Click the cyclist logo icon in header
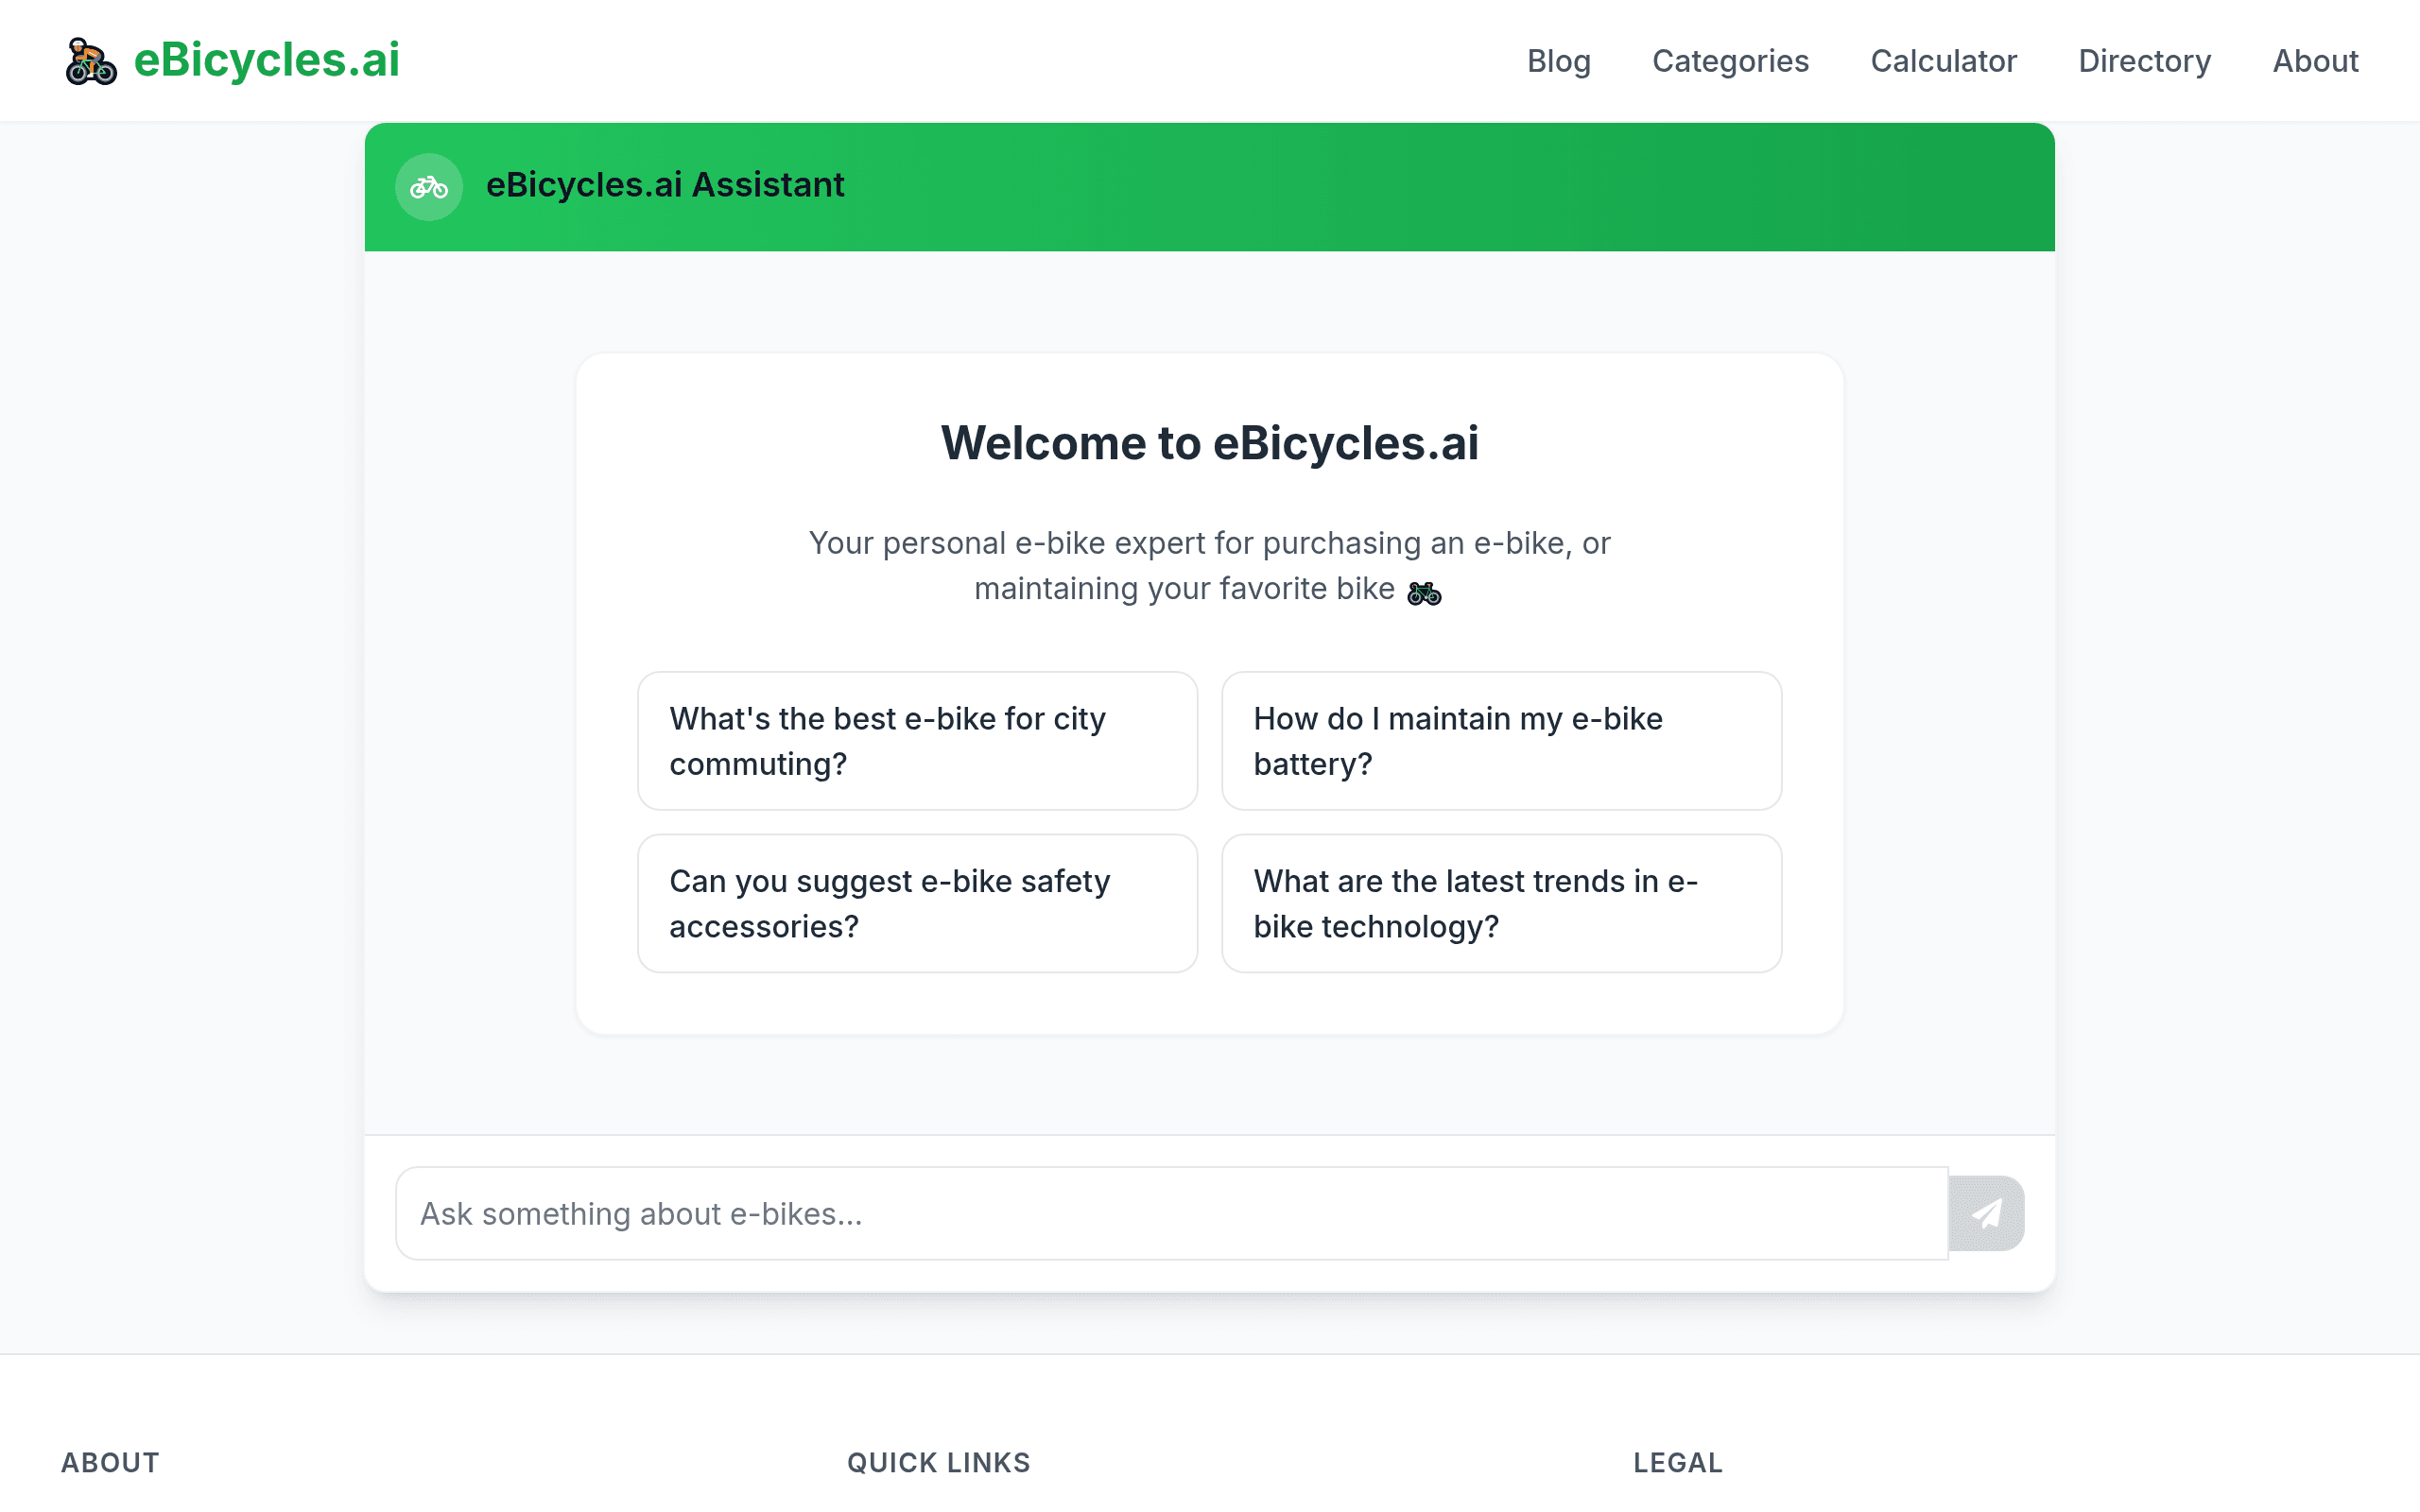This screenshot has height=1512, width=2420. [91, 61]
